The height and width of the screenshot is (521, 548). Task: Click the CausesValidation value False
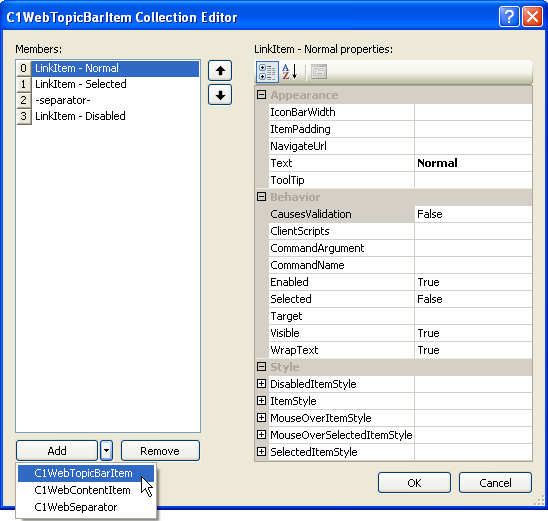pos(473,214)
